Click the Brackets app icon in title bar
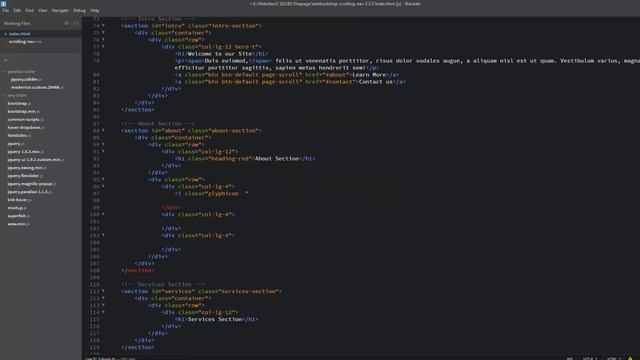This screenshot has width=640, height=360. tap(4, 4)
